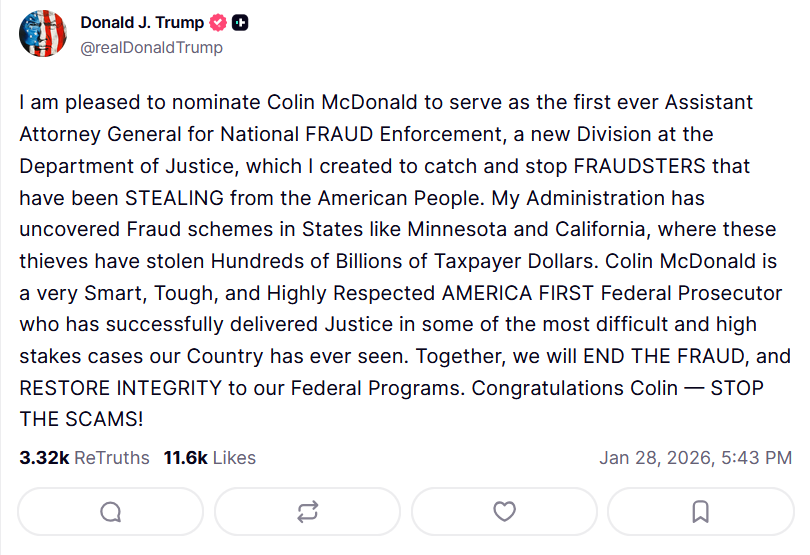The image size is (810, 555).
Task: Open the reply speech bubble icon
Action: [111, 512]
